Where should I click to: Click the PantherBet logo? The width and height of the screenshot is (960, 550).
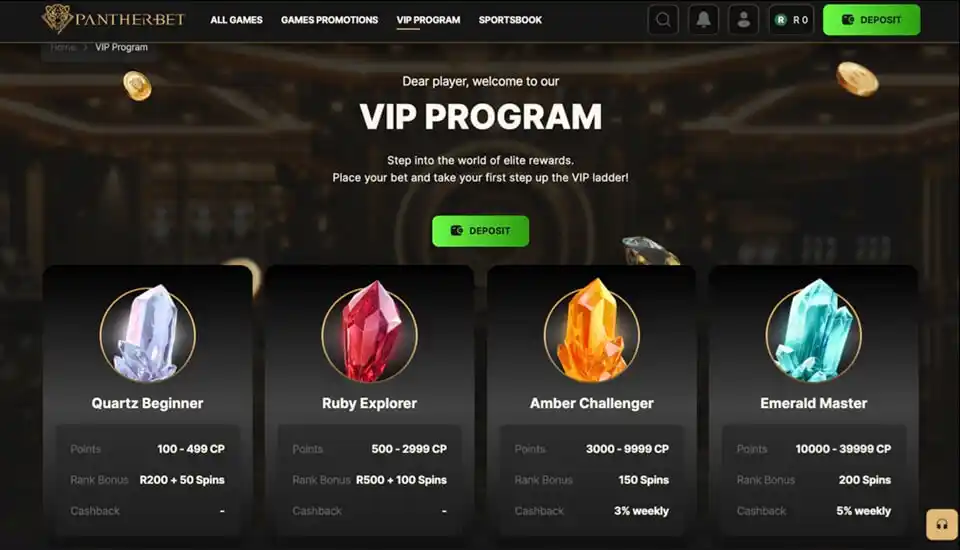coord(113,19)
